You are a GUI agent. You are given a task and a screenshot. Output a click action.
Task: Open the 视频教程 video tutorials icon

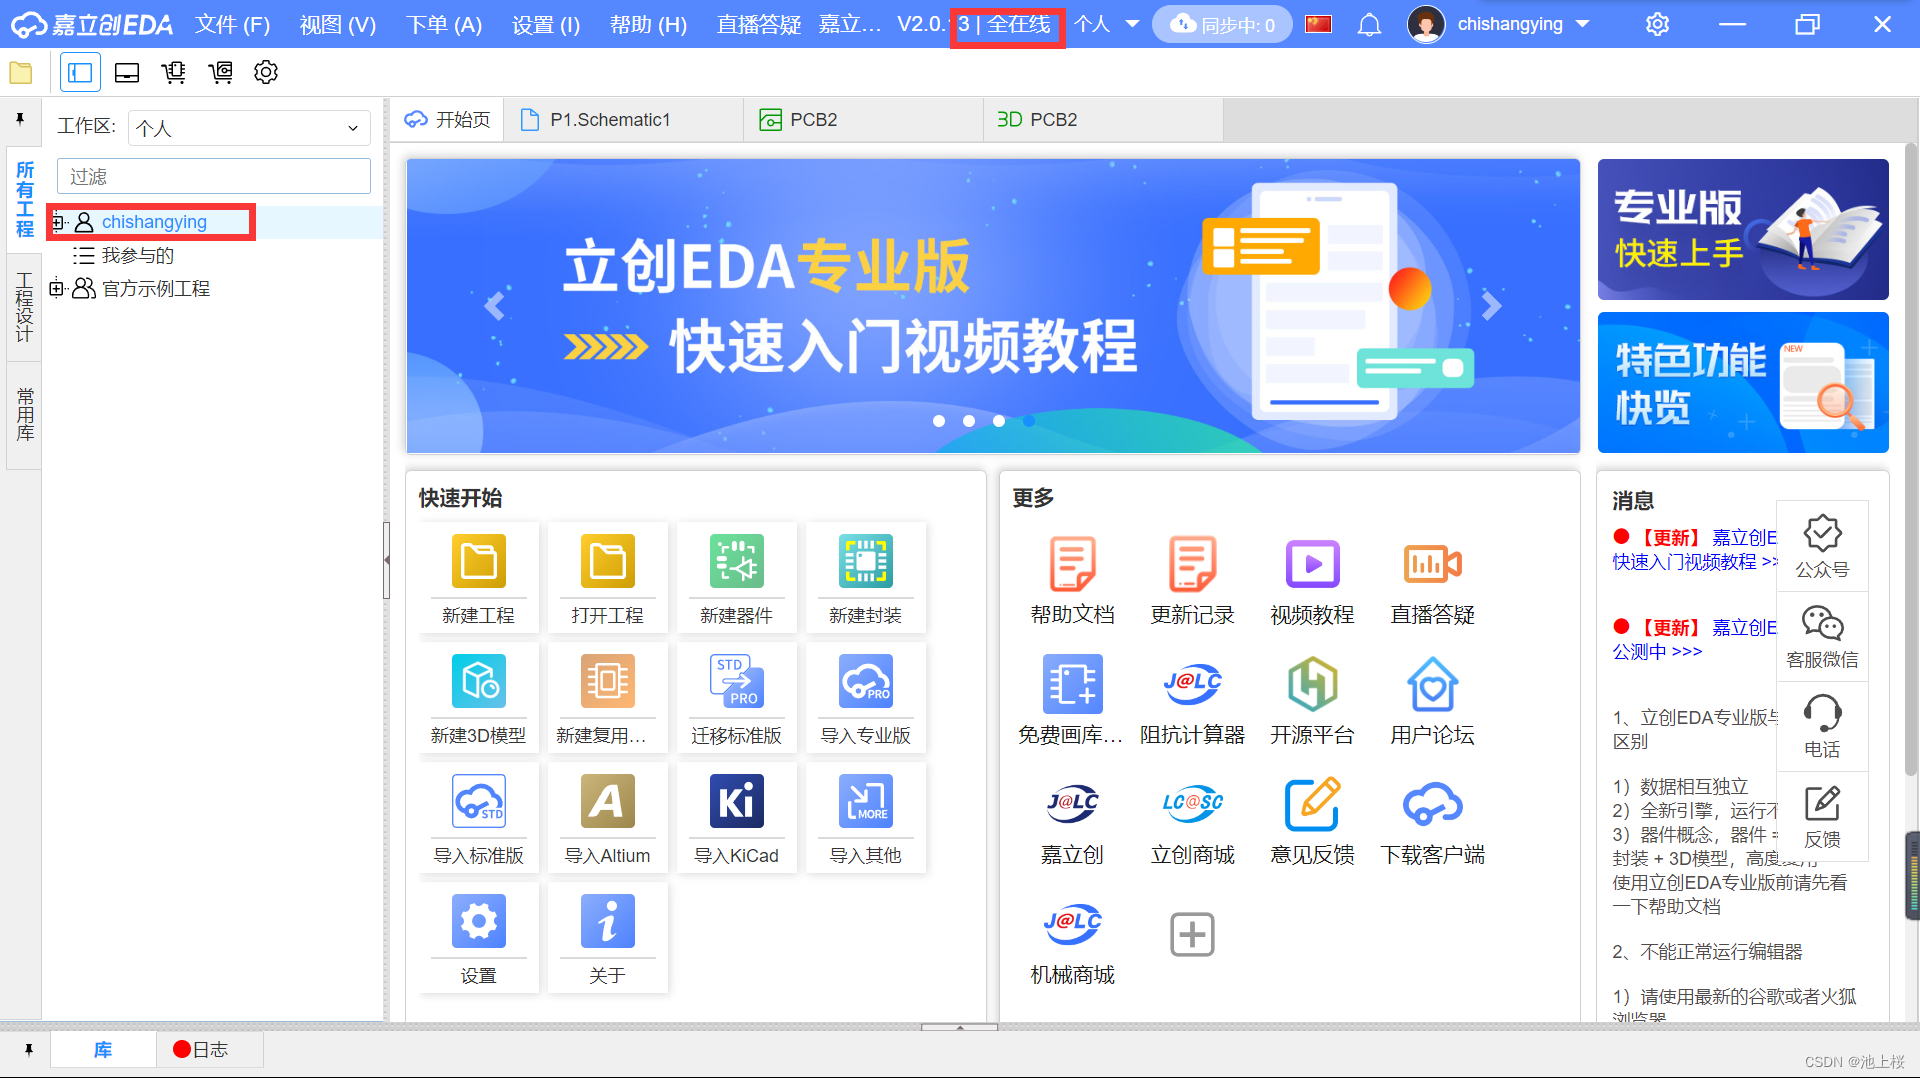click(x=1312, y=578)
